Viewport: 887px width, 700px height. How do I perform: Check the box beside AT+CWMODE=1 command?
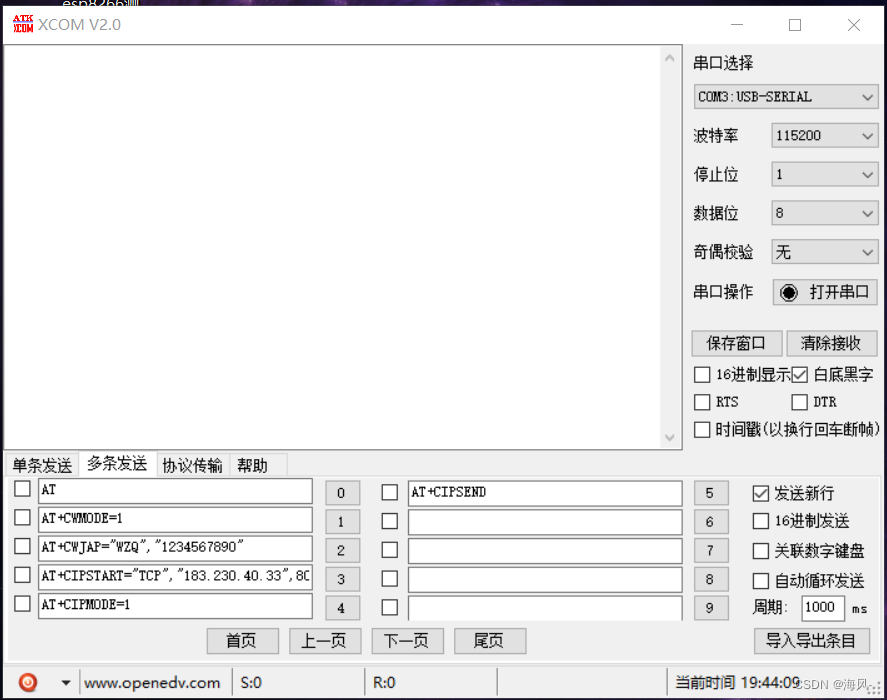point(24,519)
